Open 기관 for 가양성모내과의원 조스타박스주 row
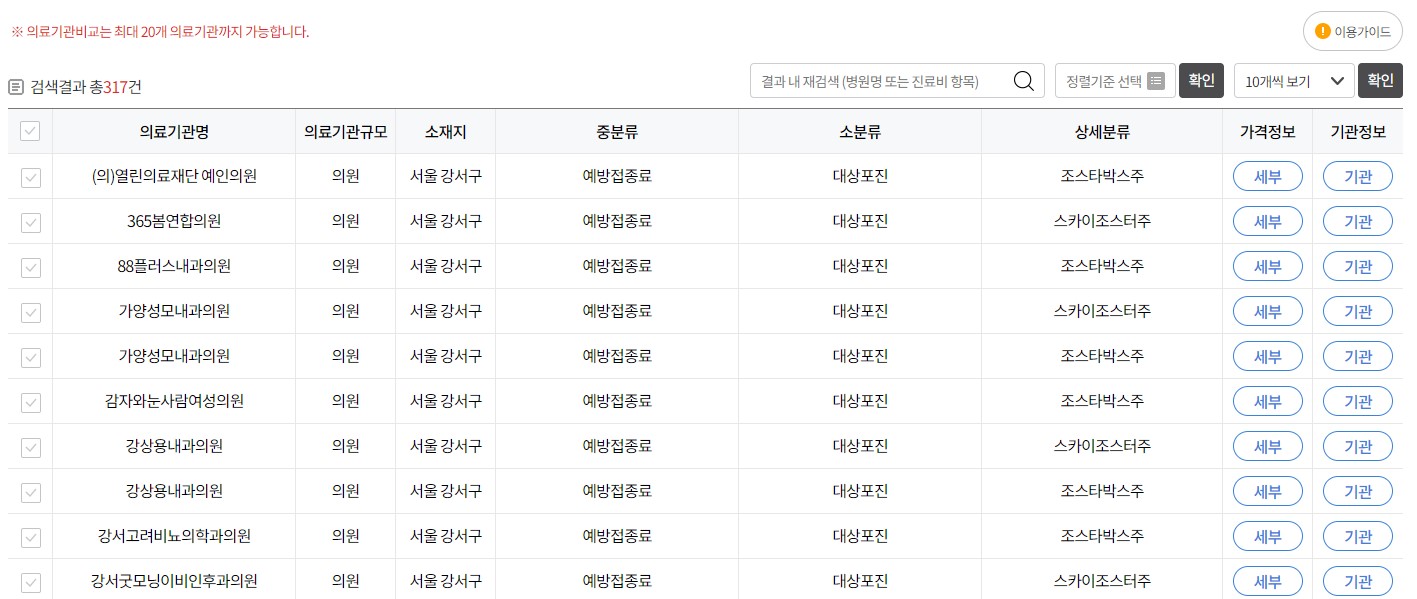This screenshot has height=599, width=1417. [1357, 357]
